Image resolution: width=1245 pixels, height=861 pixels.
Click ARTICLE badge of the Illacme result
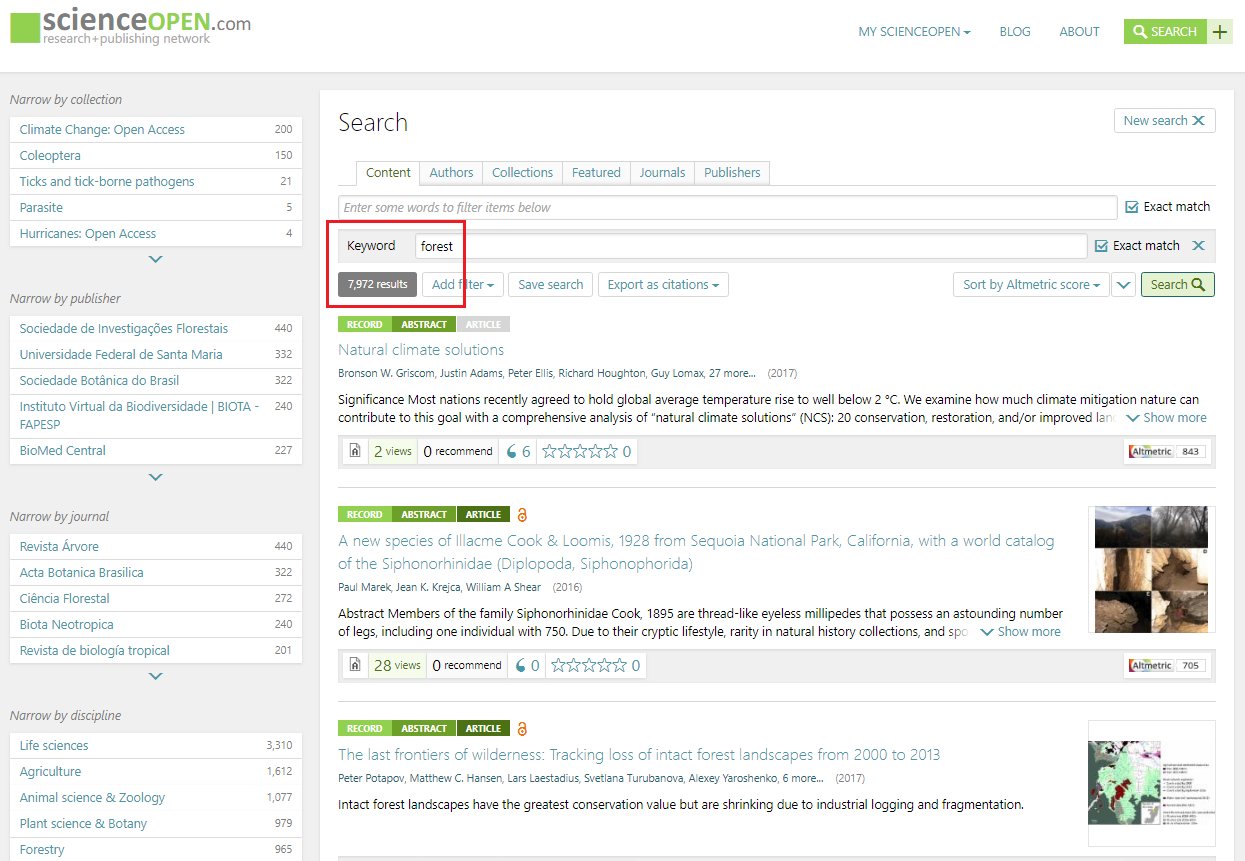click(x=483, y=515)
